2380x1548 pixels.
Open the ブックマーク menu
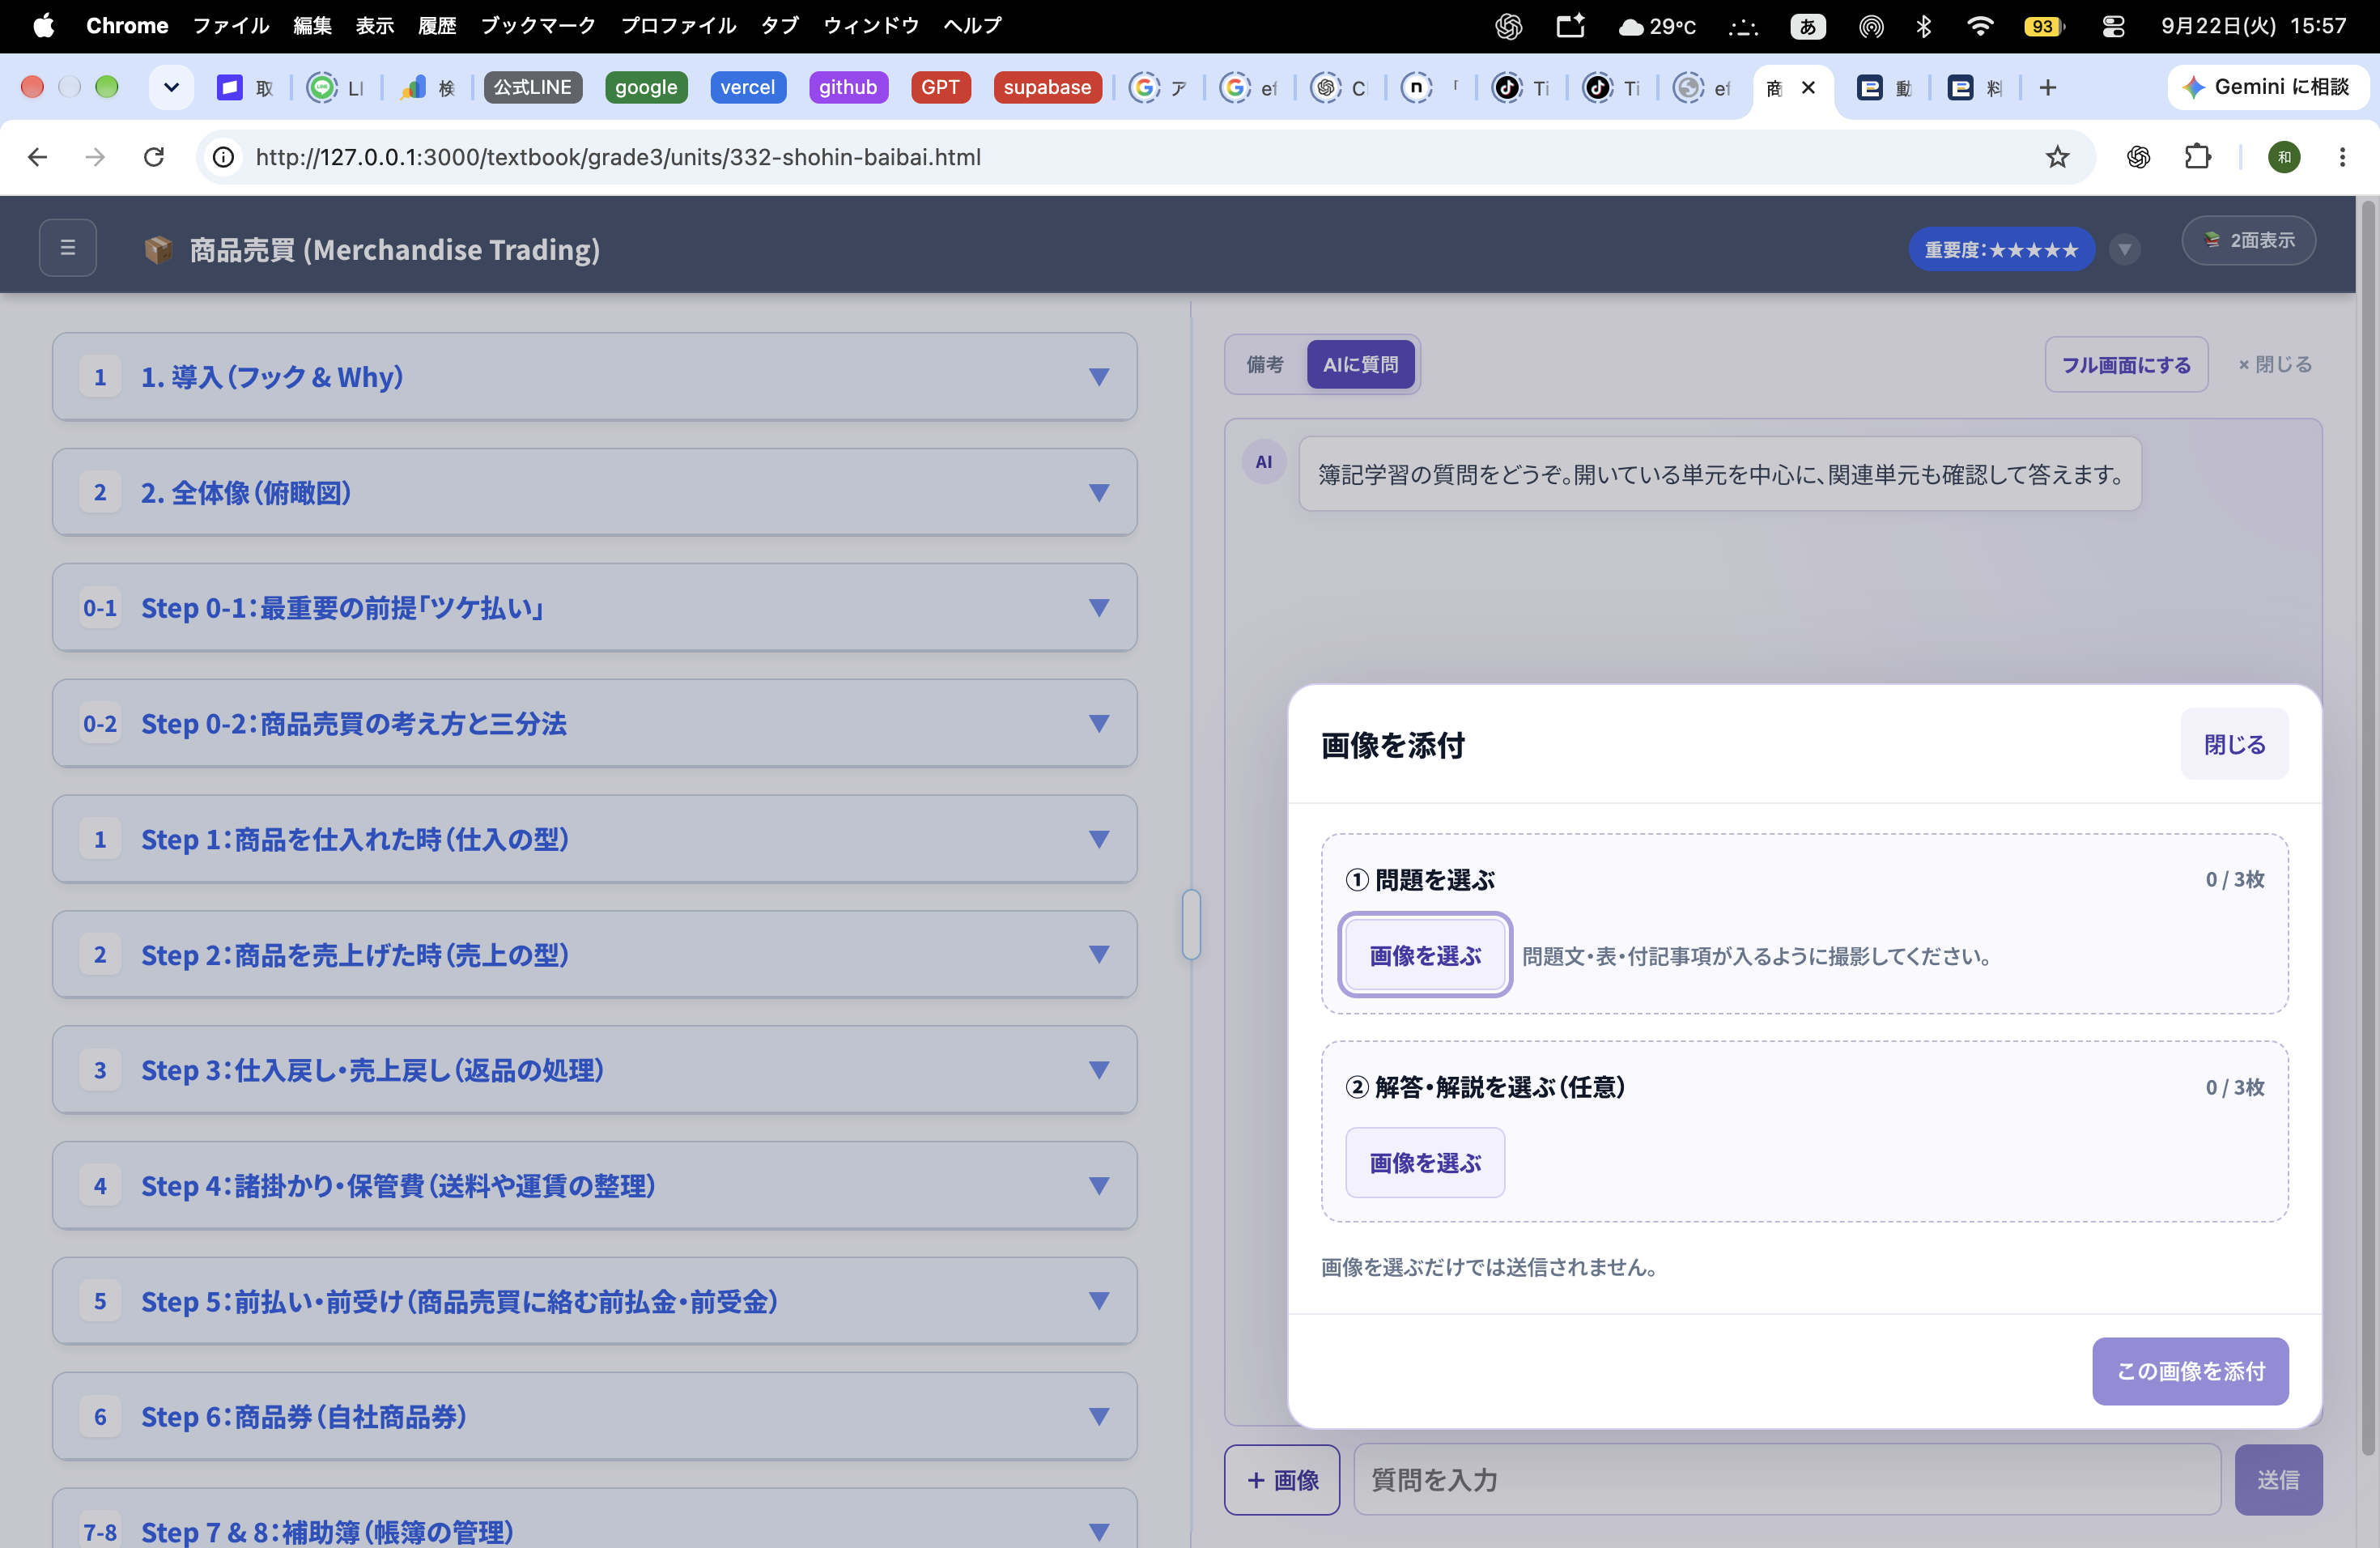coord(538,26)
